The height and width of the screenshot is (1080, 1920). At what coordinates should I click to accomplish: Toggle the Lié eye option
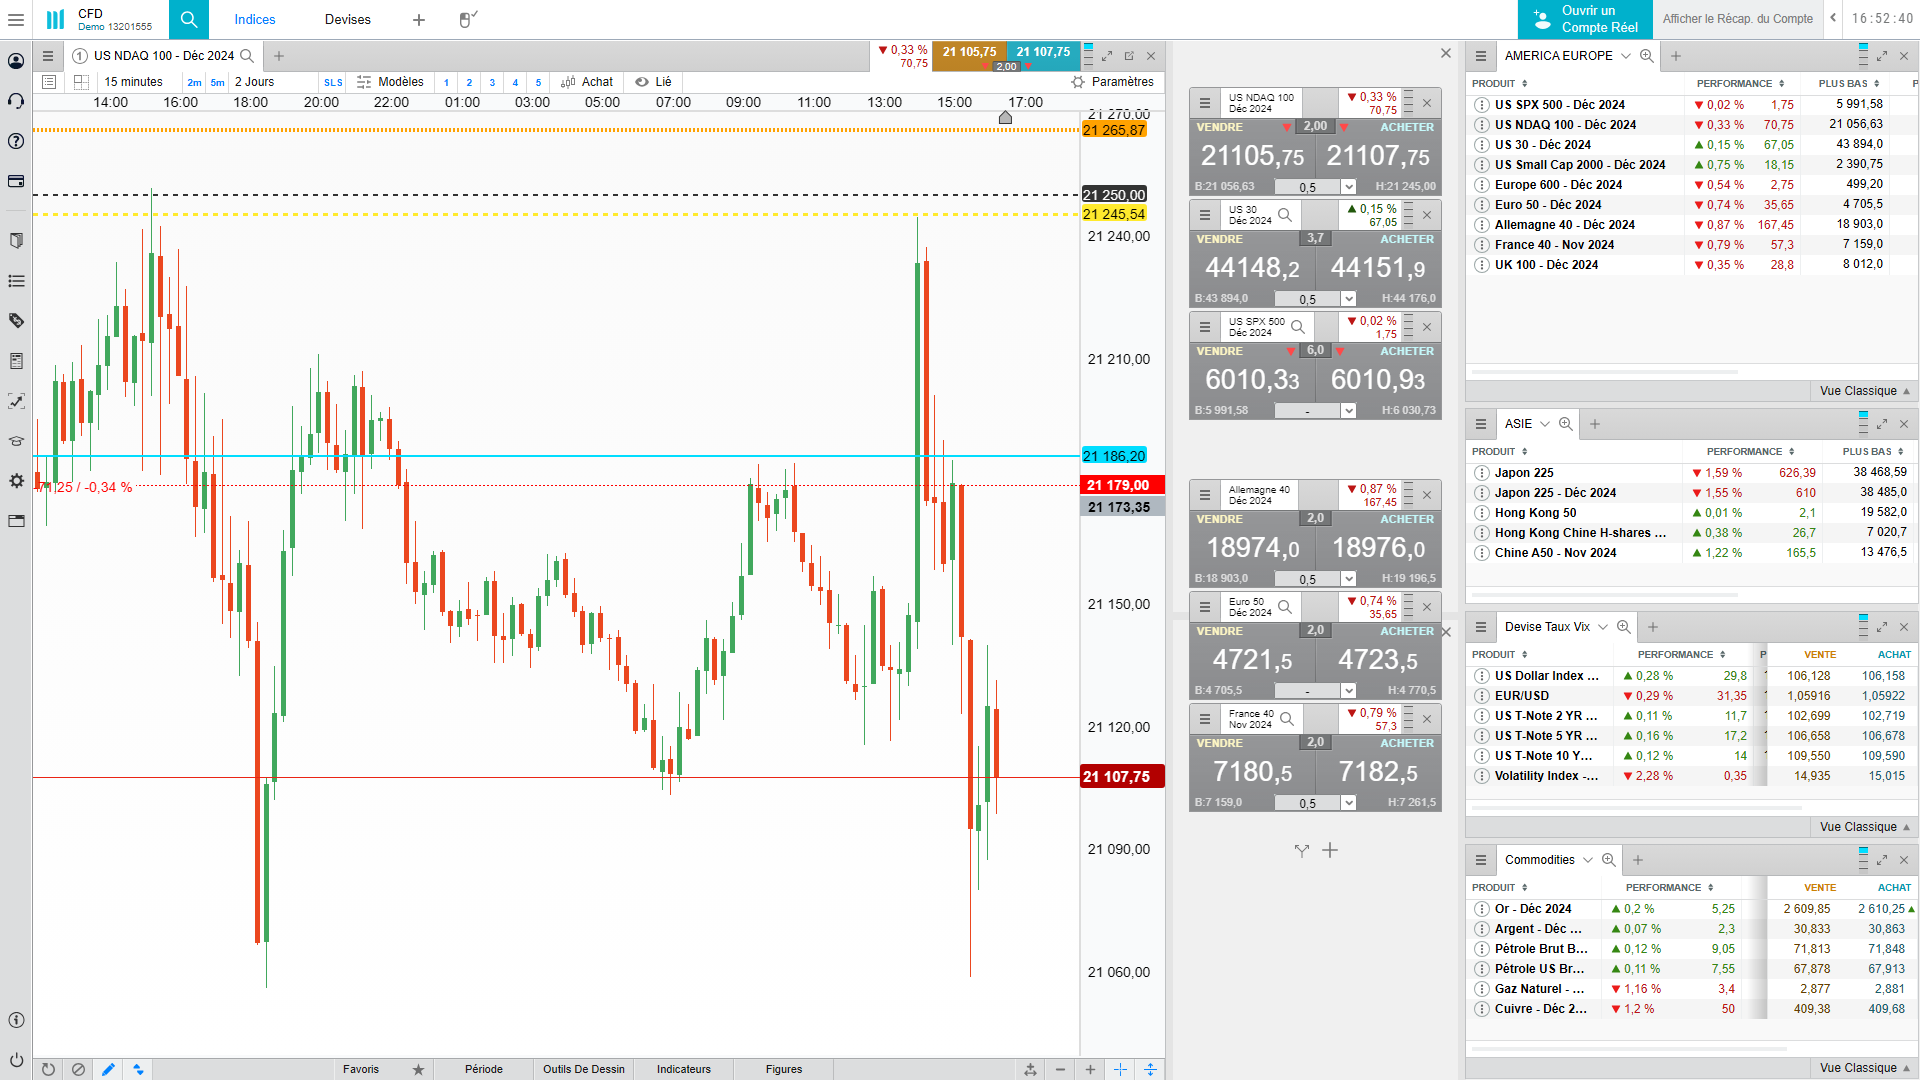coord(654,82)
